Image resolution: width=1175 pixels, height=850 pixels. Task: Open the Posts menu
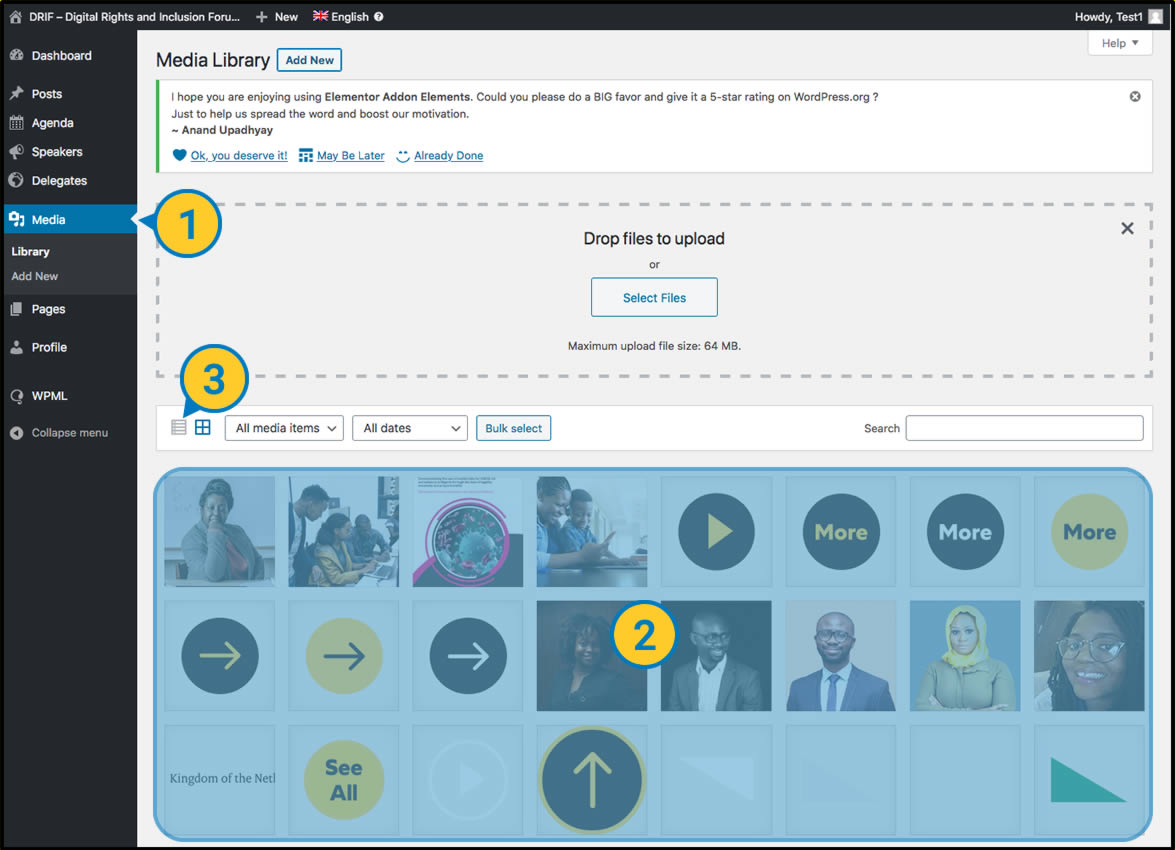pos(46,94)
